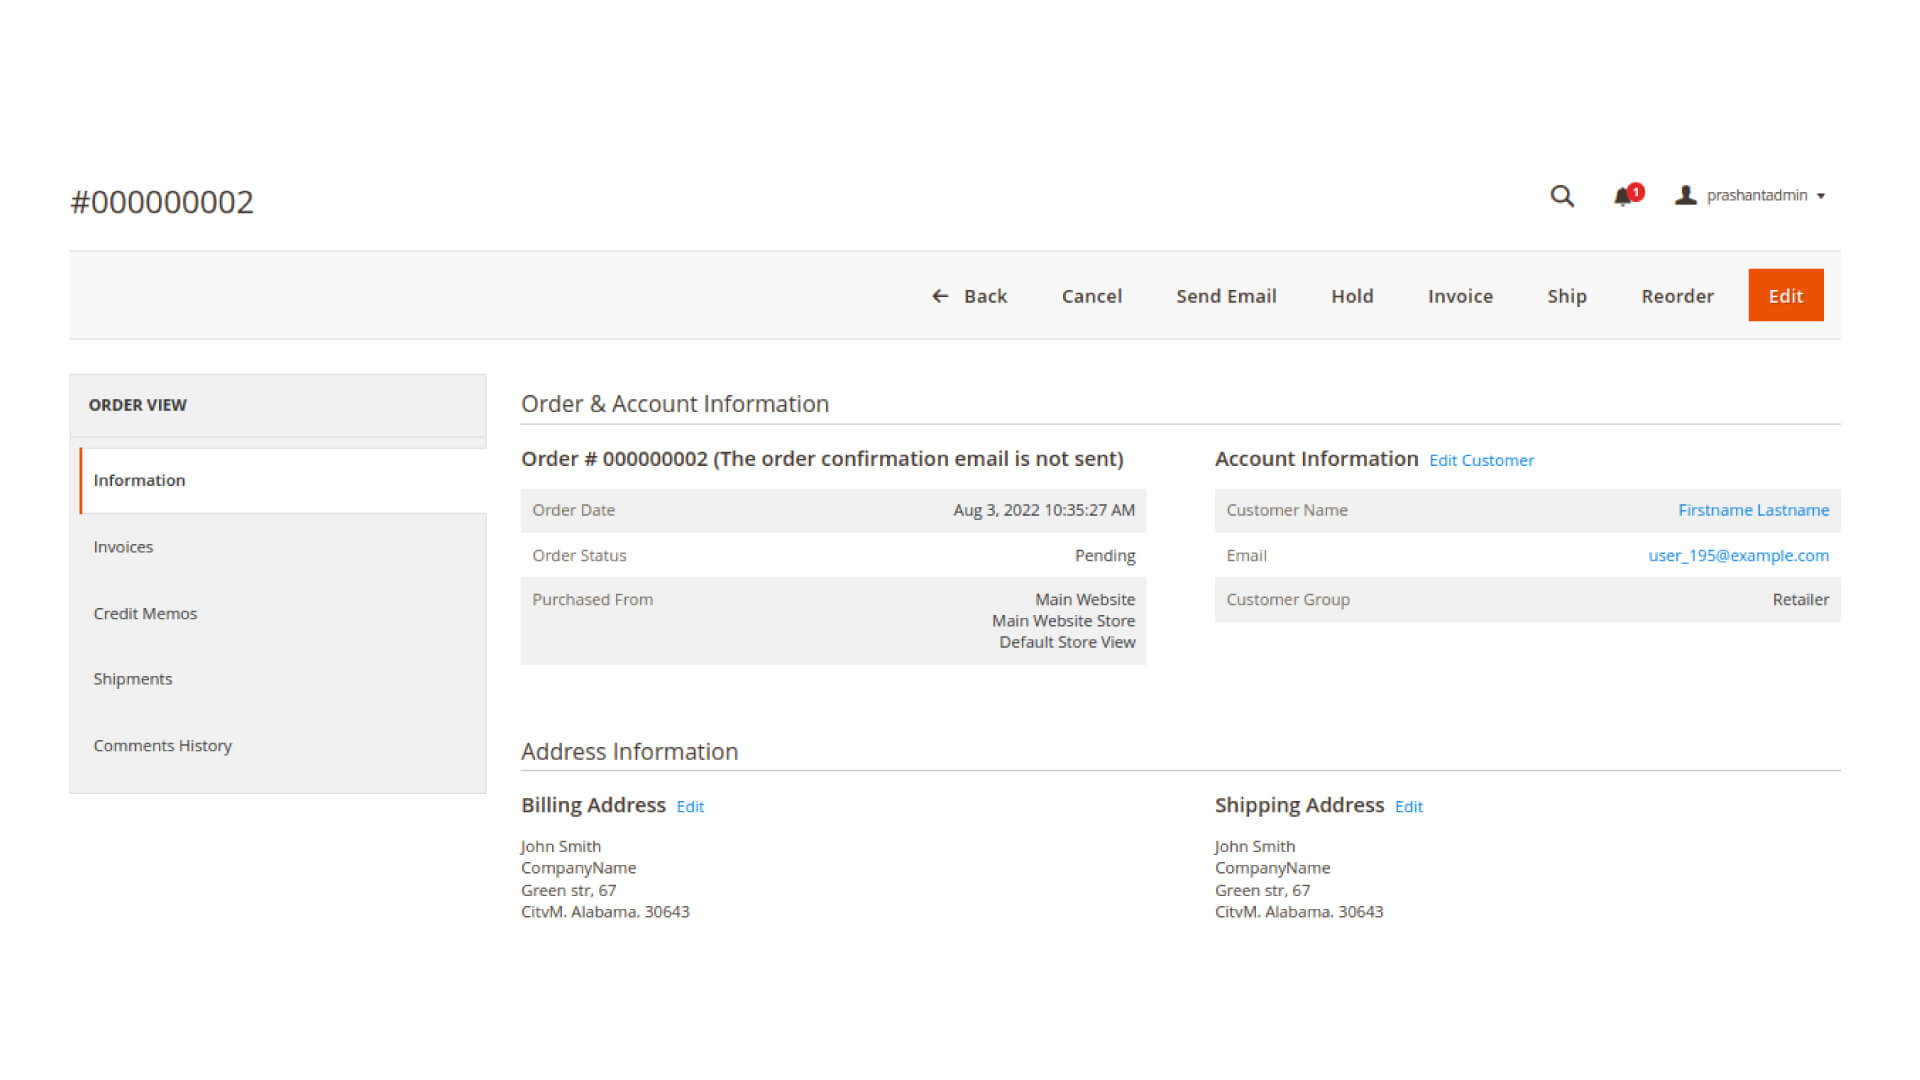Click the Edit Customer link
Image resolution: width=1920 pixels, height=1080 pixels.
[x=1481, y=460]
